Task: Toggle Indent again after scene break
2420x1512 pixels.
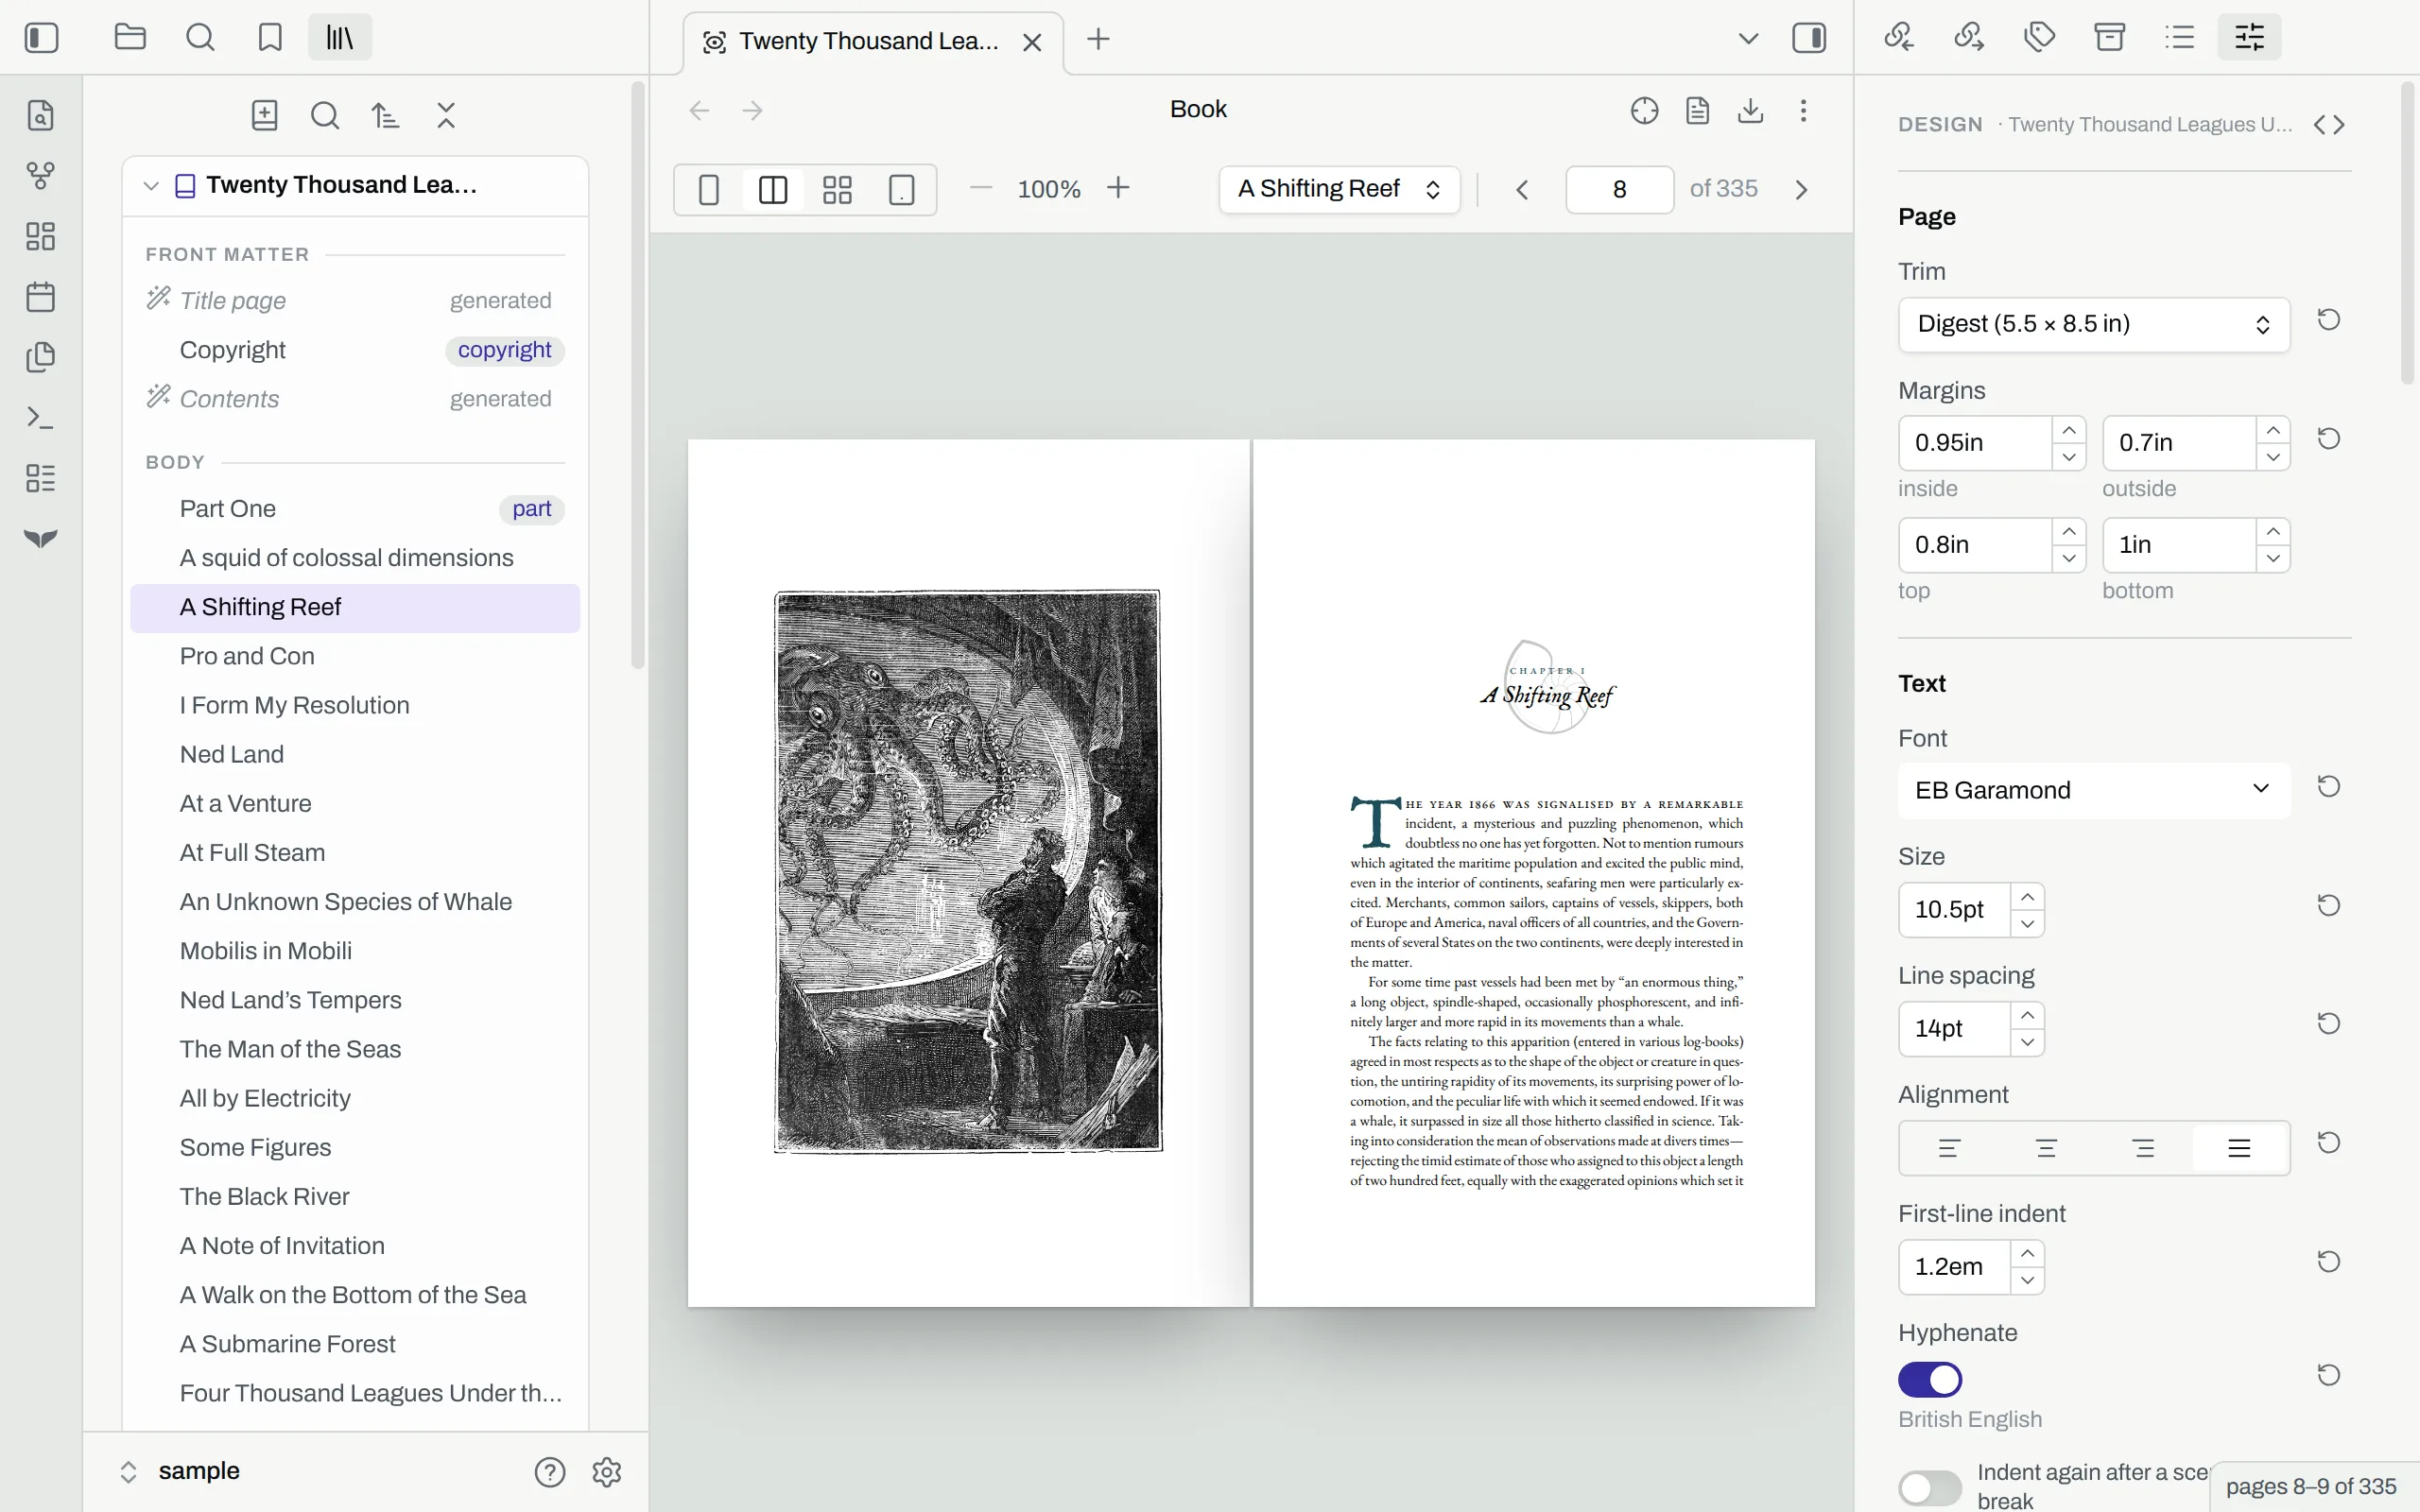Action: click(x=1930, y=1487)
